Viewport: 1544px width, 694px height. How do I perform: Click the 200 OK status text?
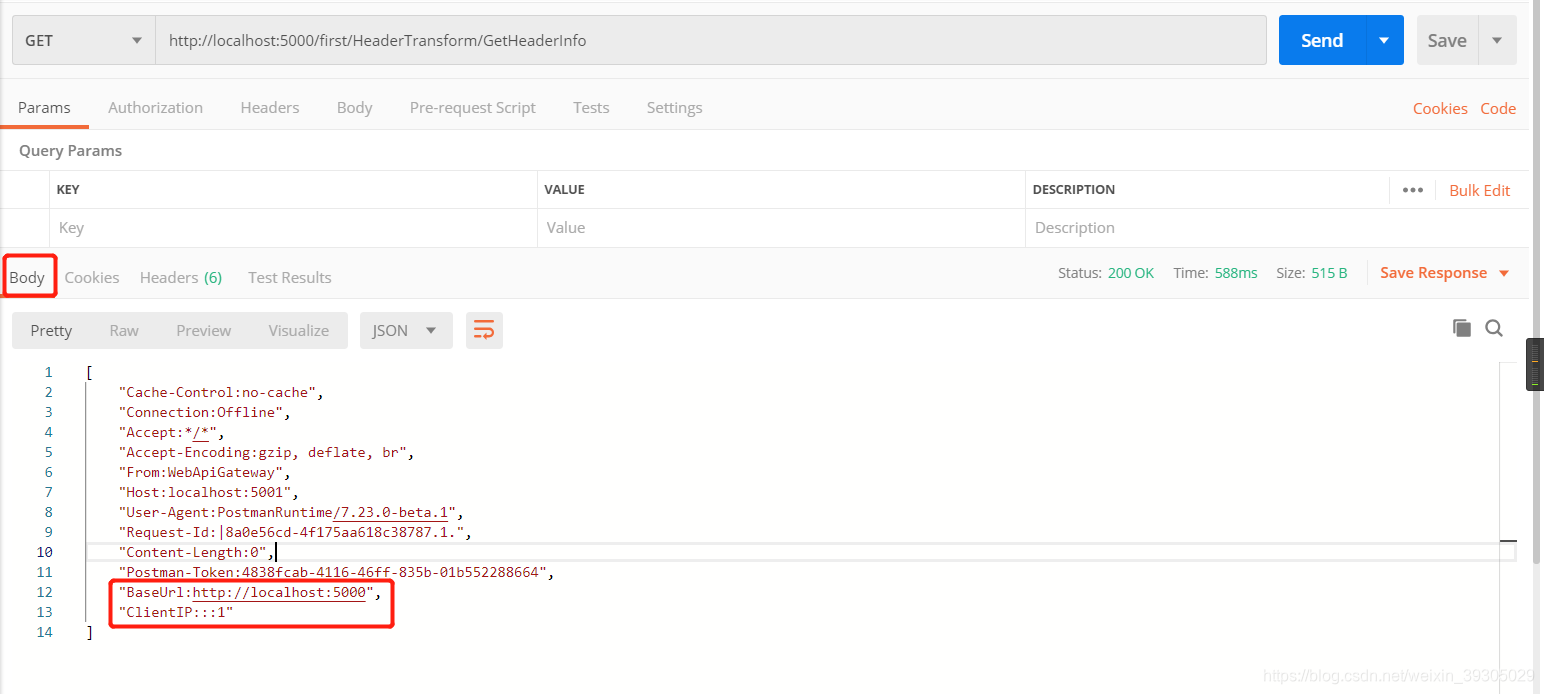coord(1131,273)
